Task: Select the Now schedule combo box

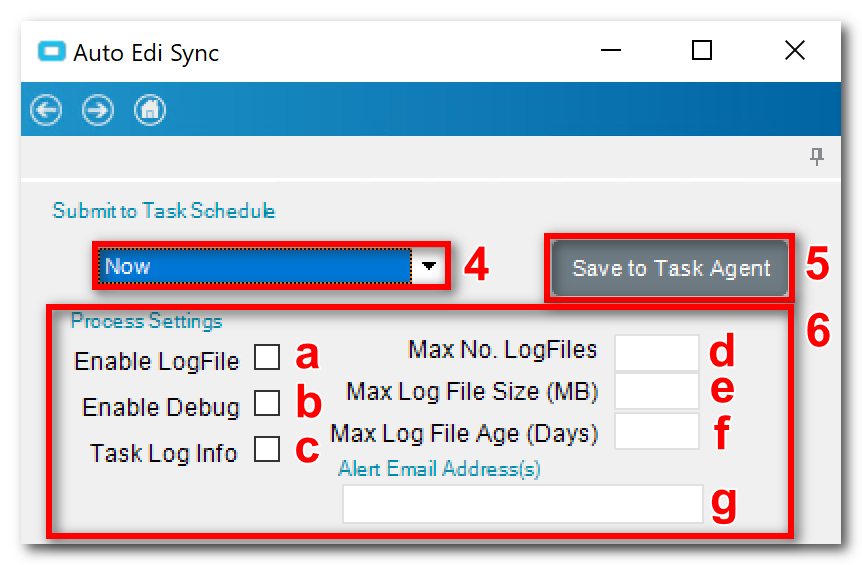Action: pyautogui.click(x=272, y=266)
